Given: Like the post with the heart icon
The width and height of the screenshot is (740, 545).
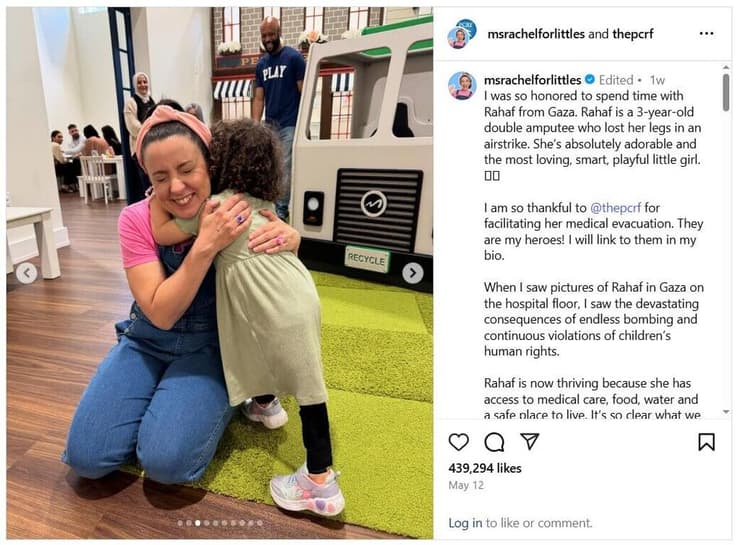Looking at the screenshot, I should coord(458,442).
